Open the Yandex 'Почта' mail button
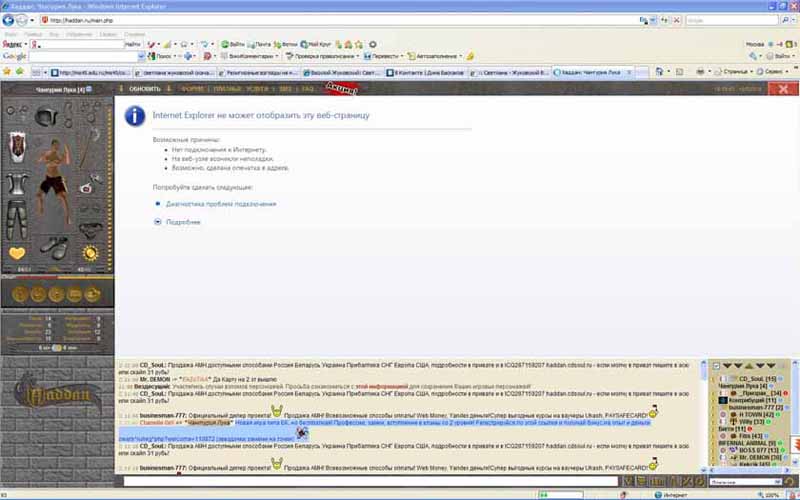 tap(259, 44)
